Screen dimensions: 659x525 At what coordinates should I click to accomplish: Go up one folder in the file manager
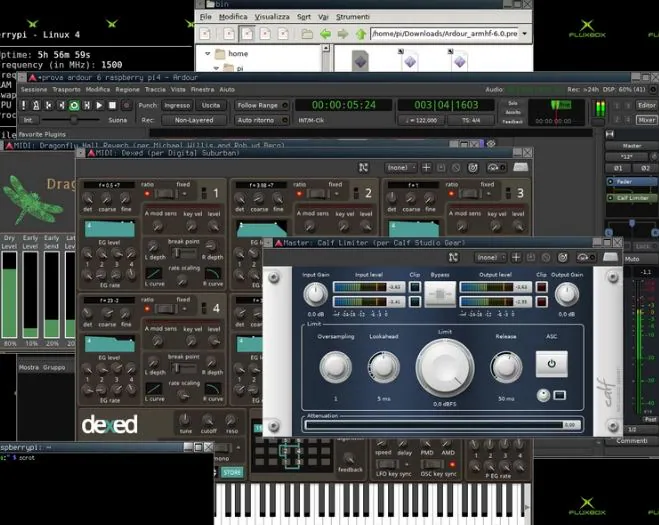coord(361,34)
